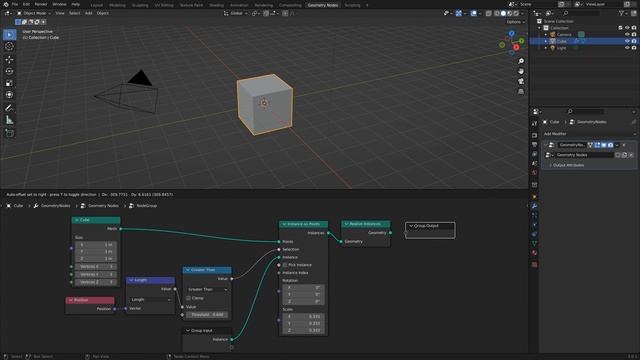Hide the Collection in viewport

coord(627,28)
